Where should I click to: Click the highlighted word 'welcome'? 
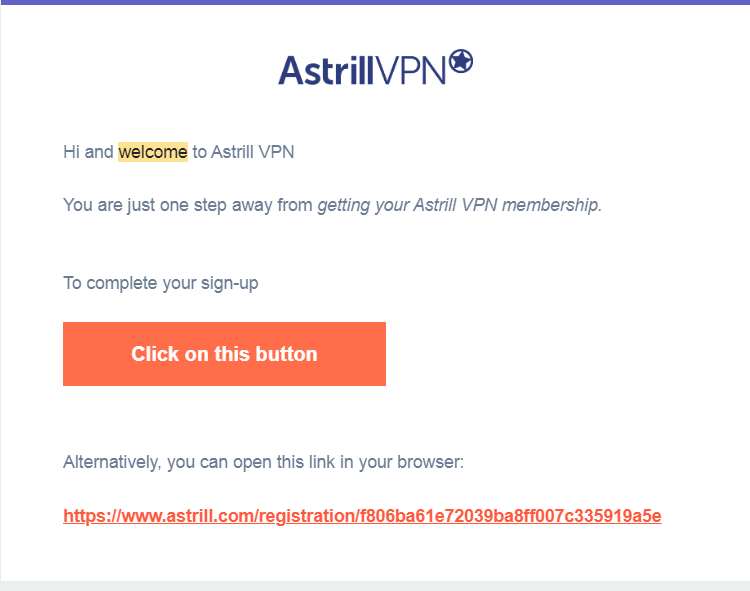click(153, 152)
